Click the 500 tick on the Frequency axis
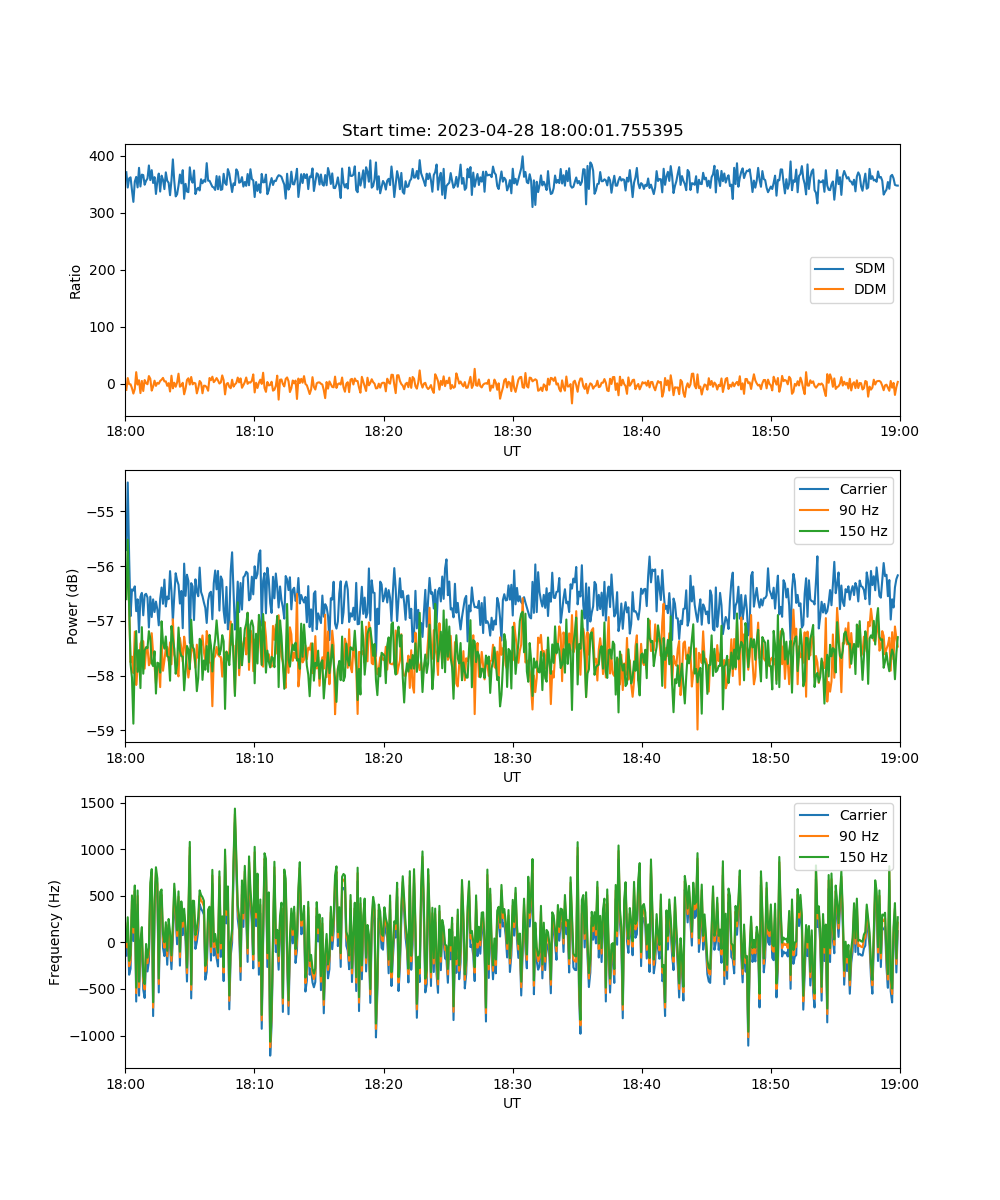The image size is (1000, 1200). [x=104, y=896]
